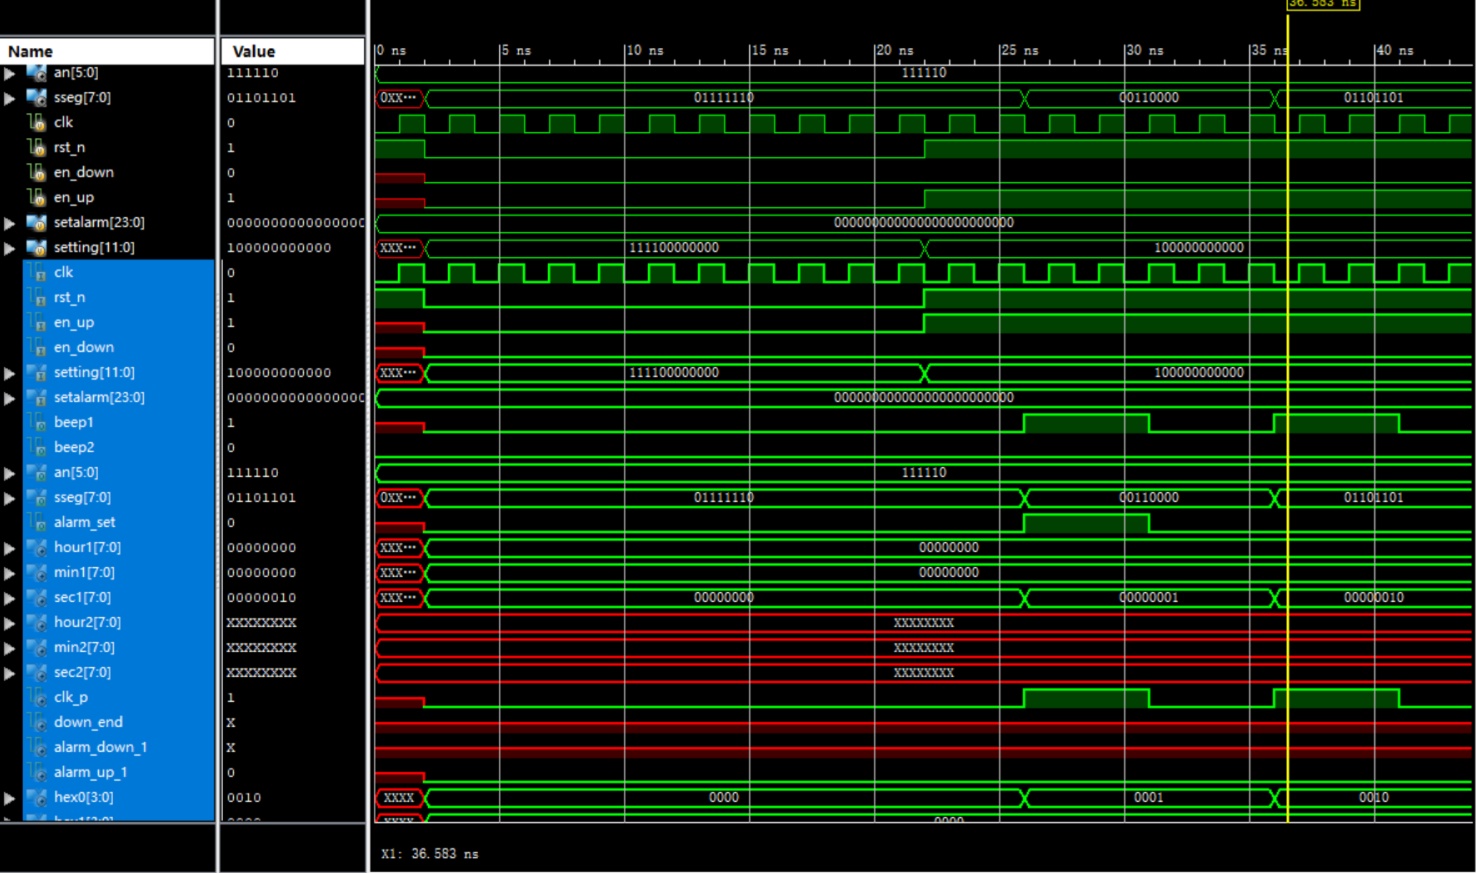Select the clk_p signal name

click(70, 697)
